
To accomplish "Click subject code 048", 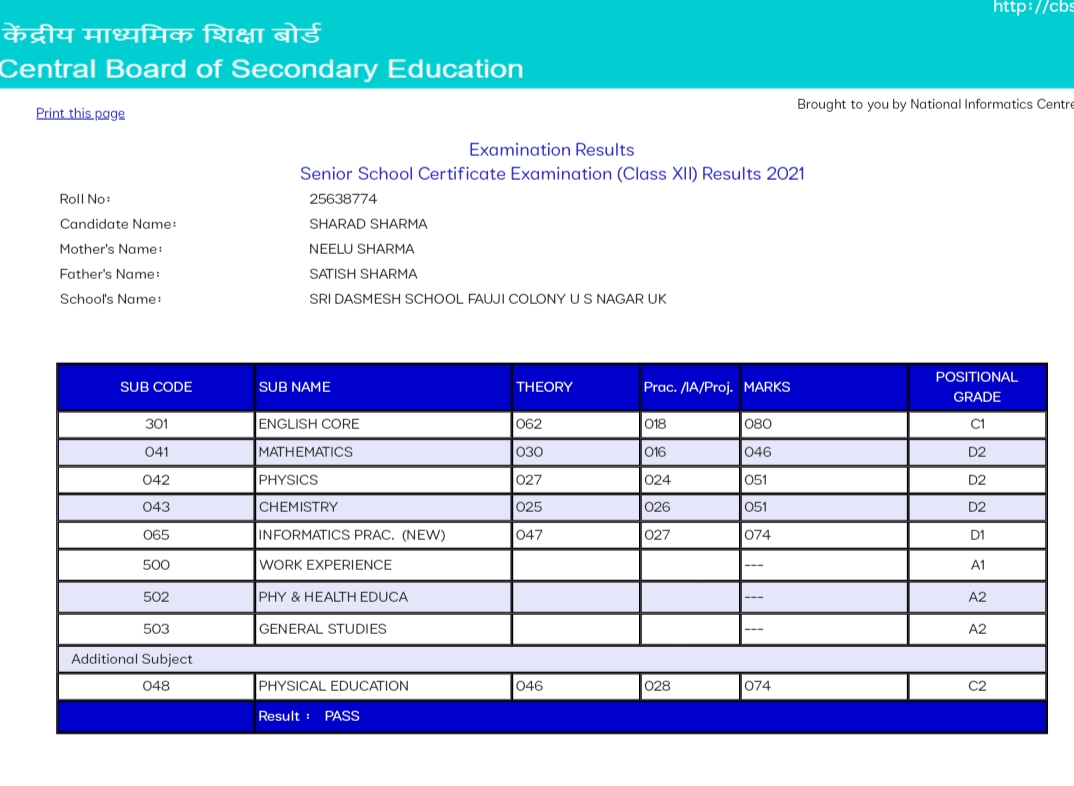I will (156, 686).
